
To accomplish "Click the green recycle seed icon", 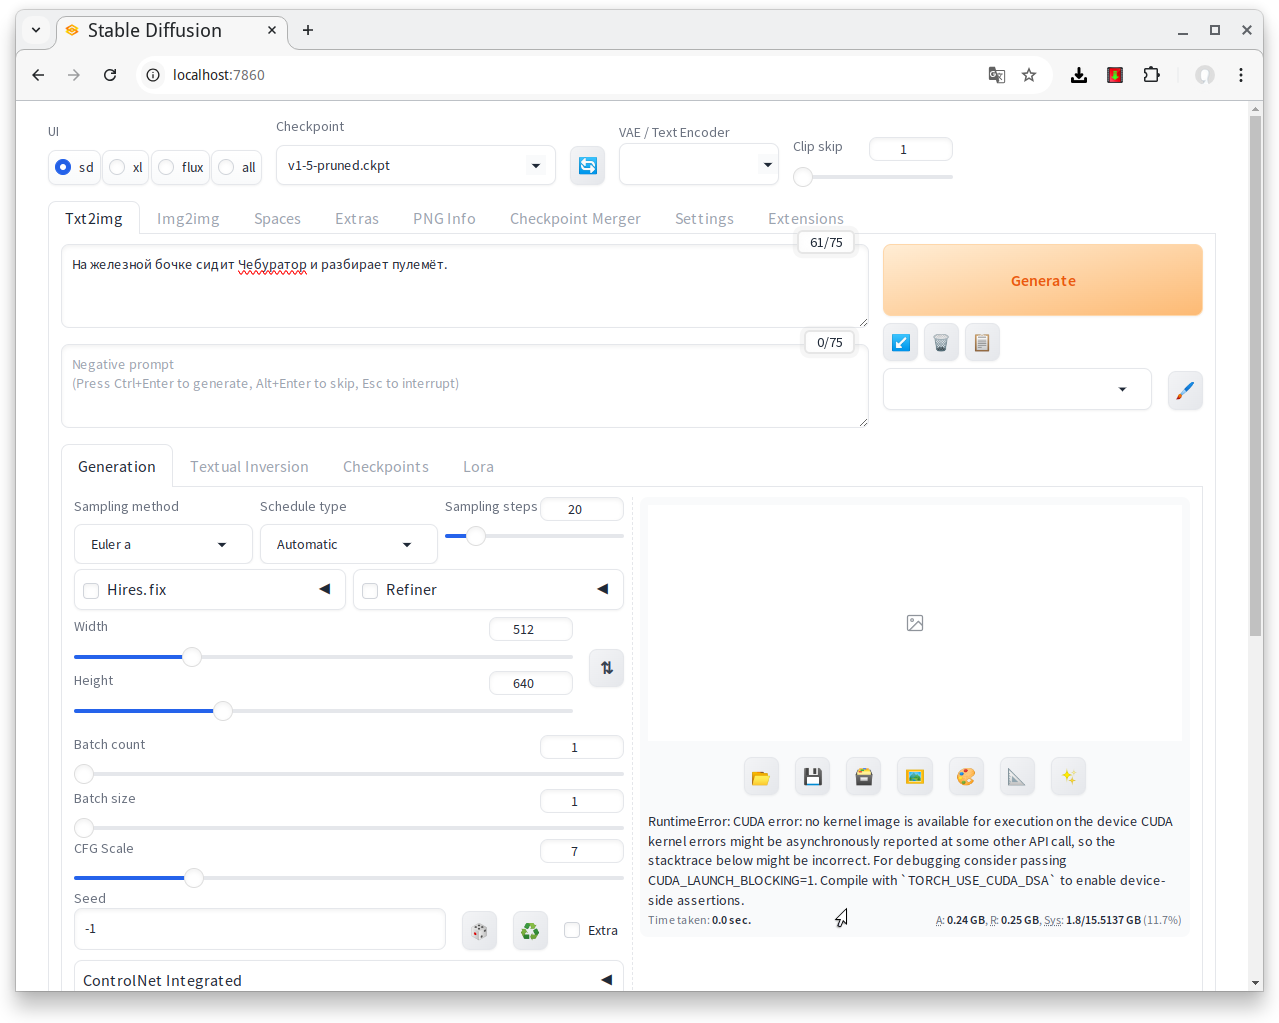I will [530, 931].
